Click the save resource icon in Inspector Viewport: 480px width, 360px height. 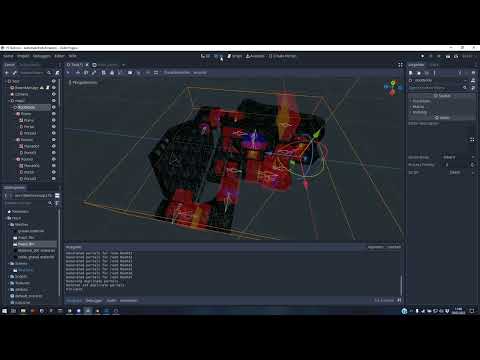click(426, 73)
